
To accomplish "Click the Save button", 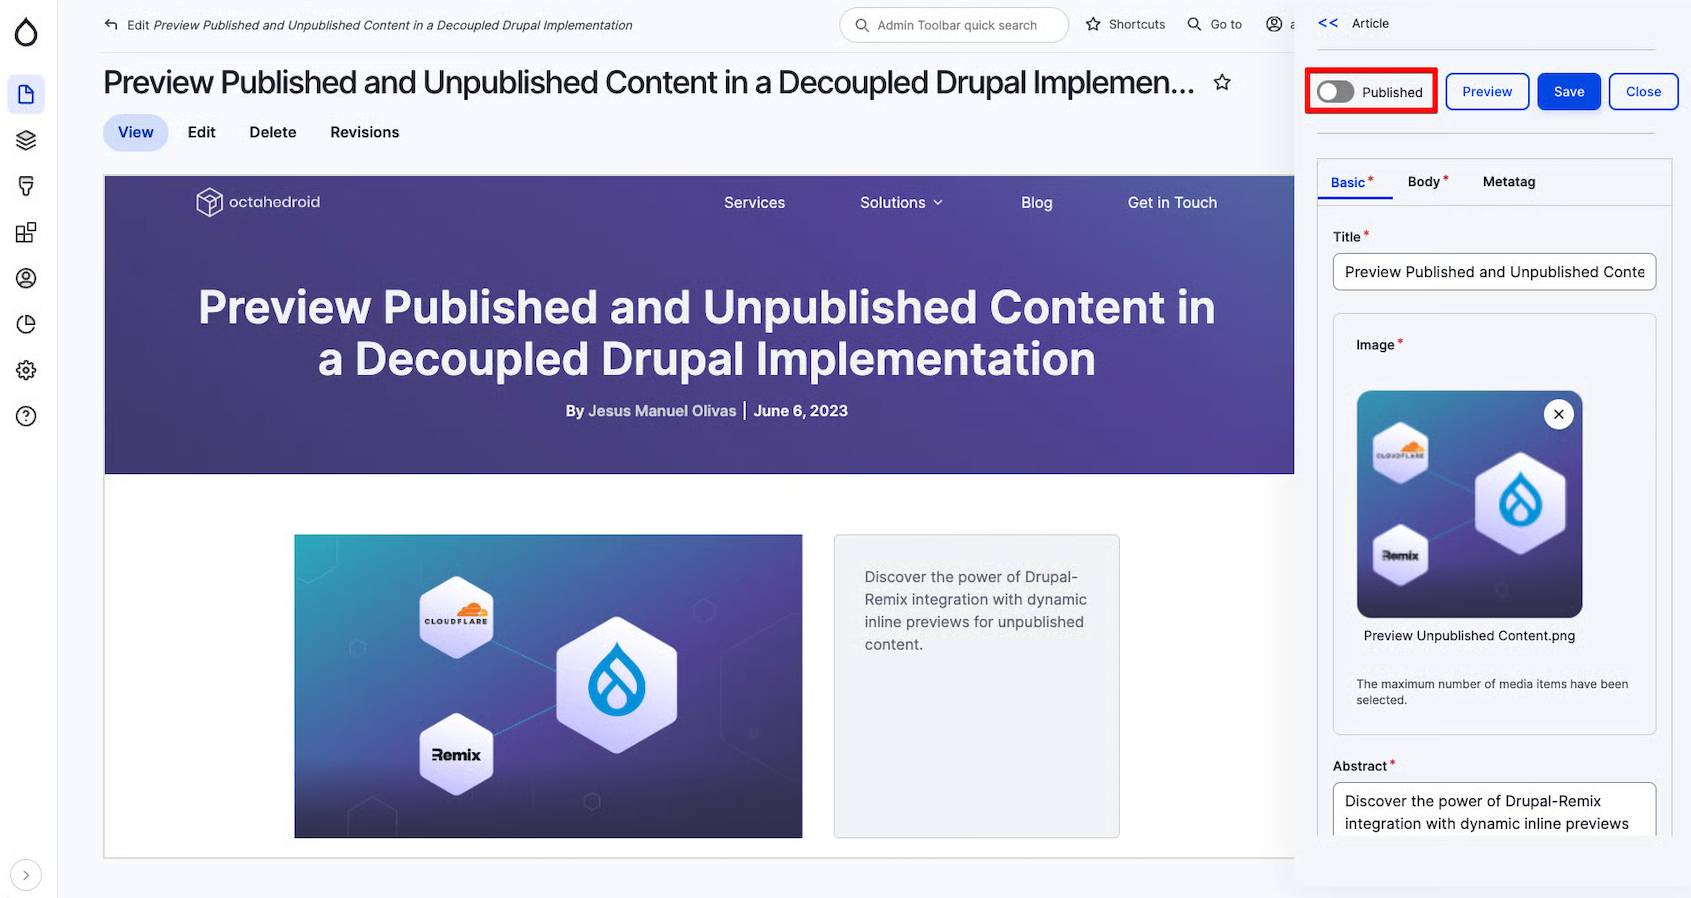I will [x=1569, y=92].
